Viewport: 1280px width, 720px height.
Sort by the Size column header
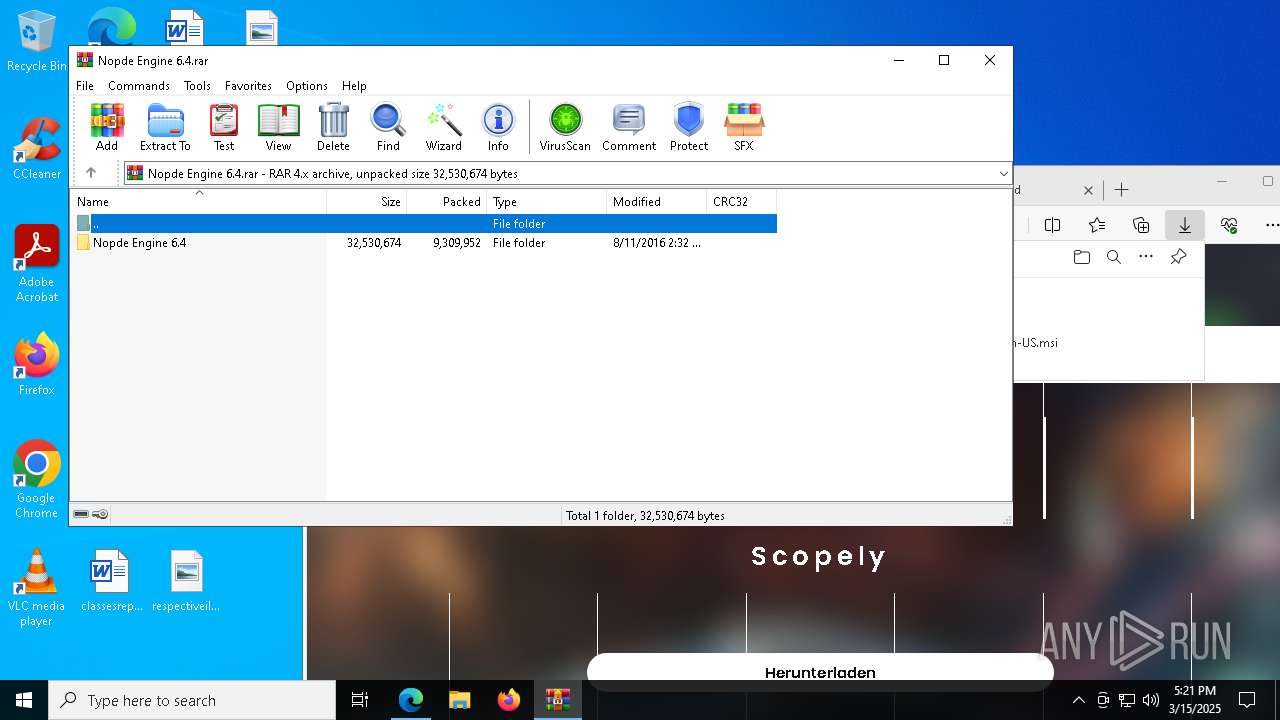[367, 201]
